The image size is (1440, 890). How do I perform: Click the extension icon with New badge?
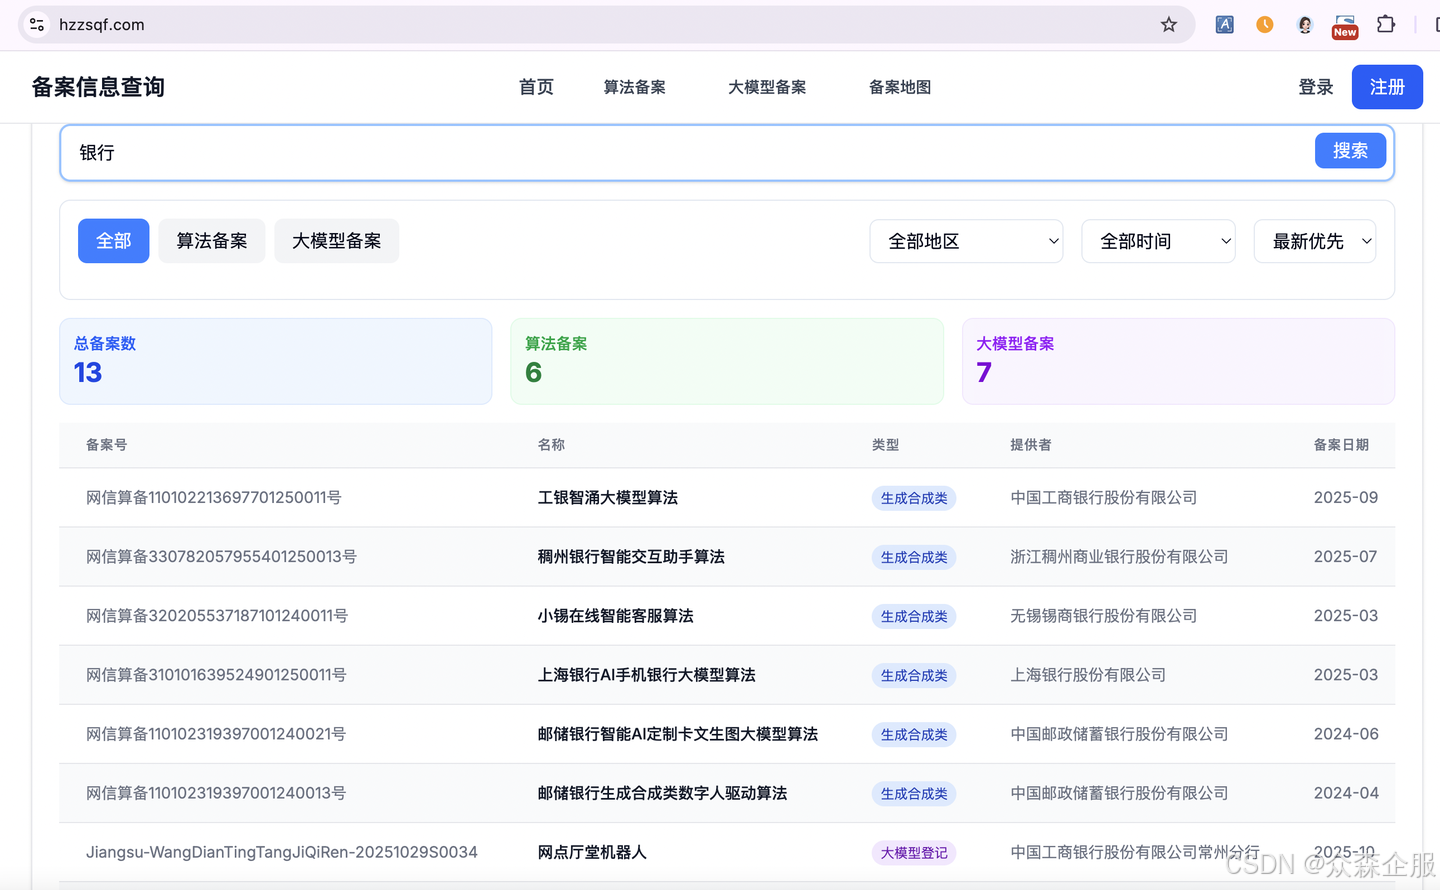coord(1345,27)
